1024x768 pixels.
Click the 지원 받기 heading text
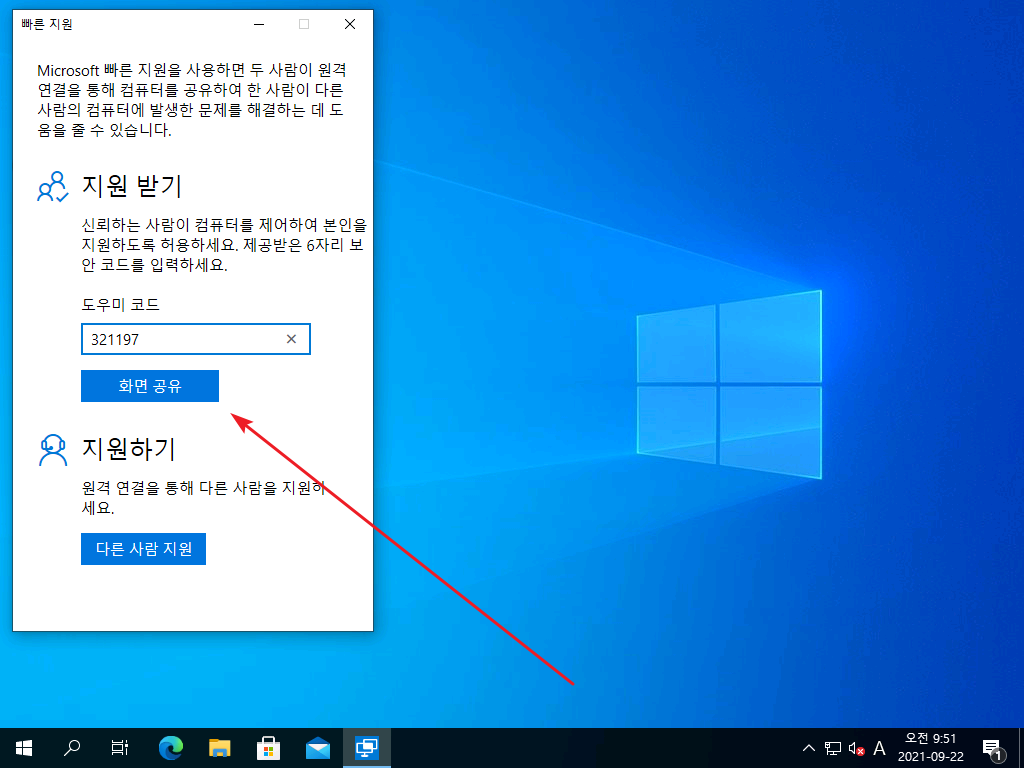tap(131, 186)
